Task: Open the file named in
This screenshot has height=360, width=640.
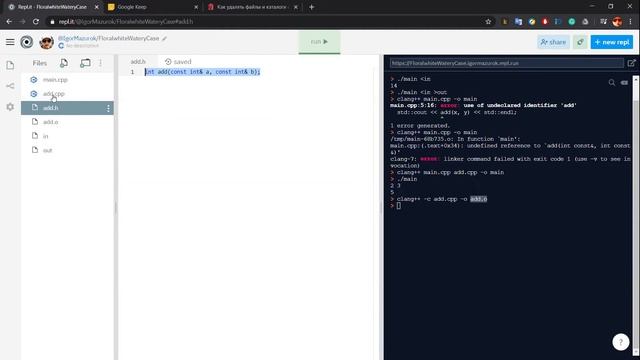Action: point(67,136)
